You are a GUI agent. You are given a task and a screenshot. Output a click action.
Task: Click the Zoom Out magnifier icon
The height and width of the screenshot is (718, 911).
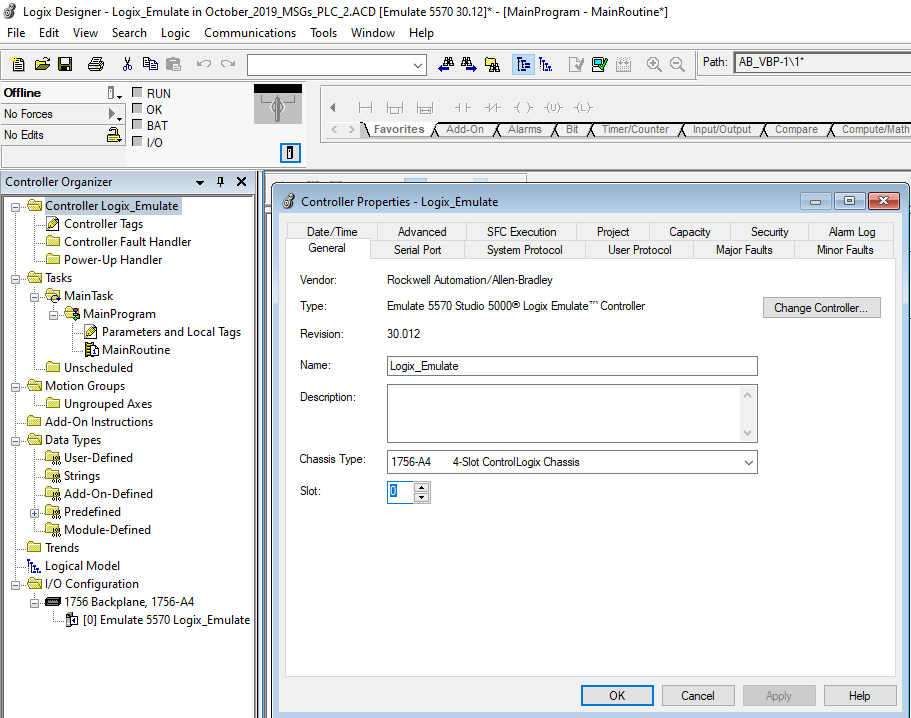point(677,64)
